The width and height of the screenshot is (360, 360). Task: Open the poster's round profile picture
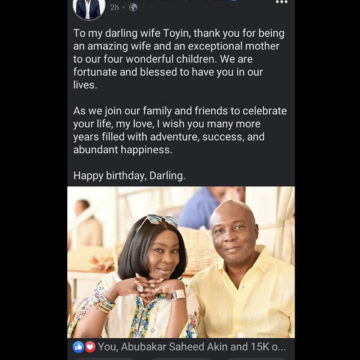[89, 9]
